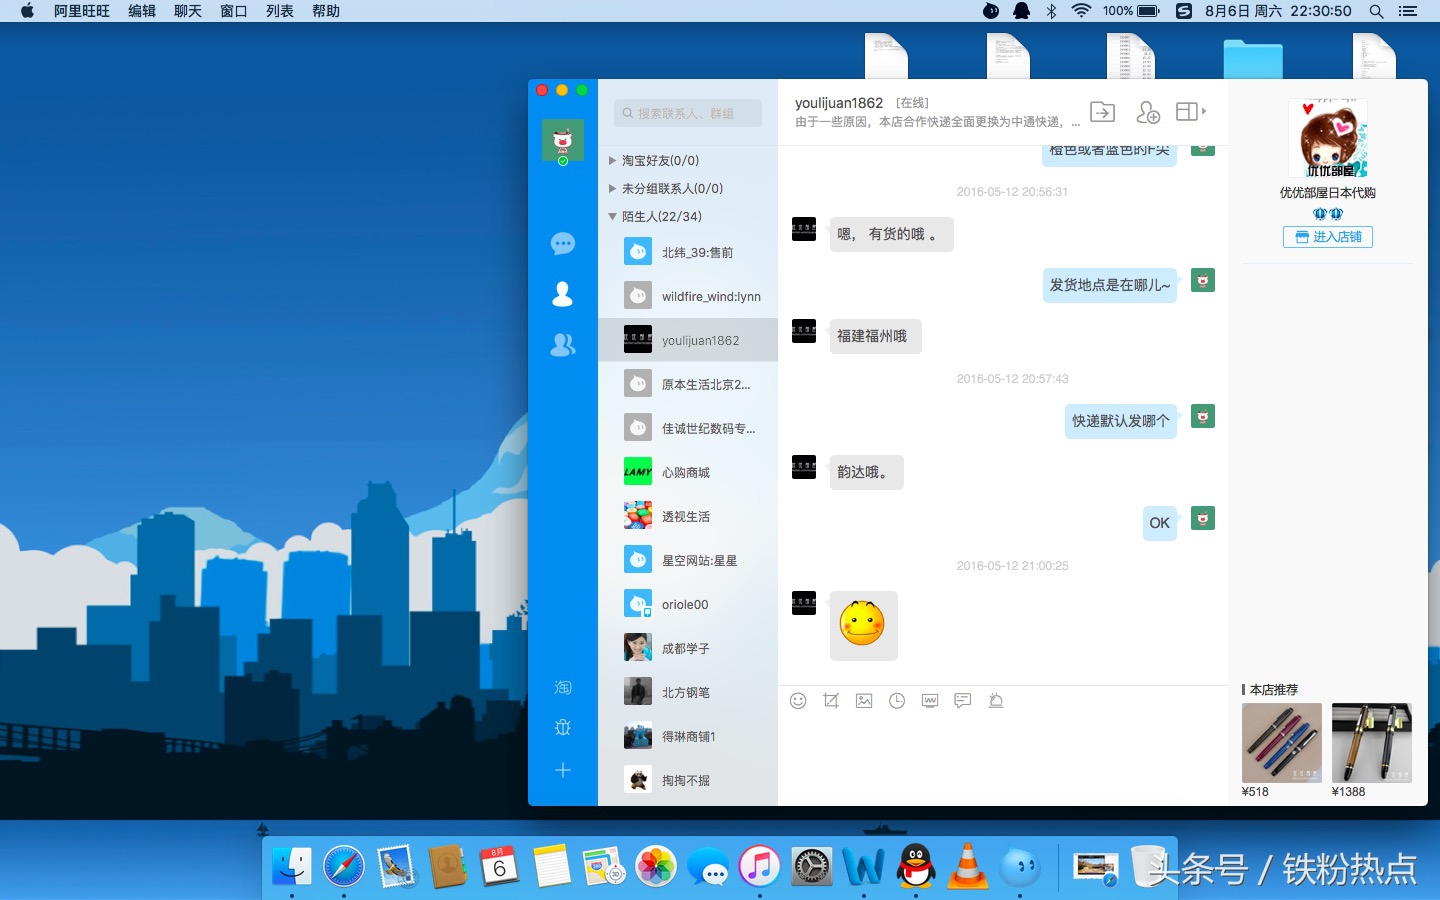This screenshot has height=900, width=1440.
Task: Open the group contacts icon in sidebar
Action: tap(562, 344)
